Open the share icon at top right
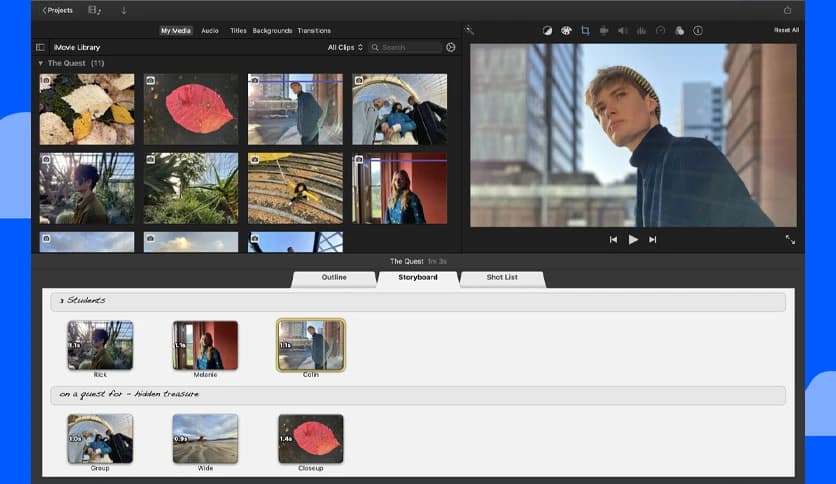The height and width of the screenshot is (484, 836). [787, 10]
